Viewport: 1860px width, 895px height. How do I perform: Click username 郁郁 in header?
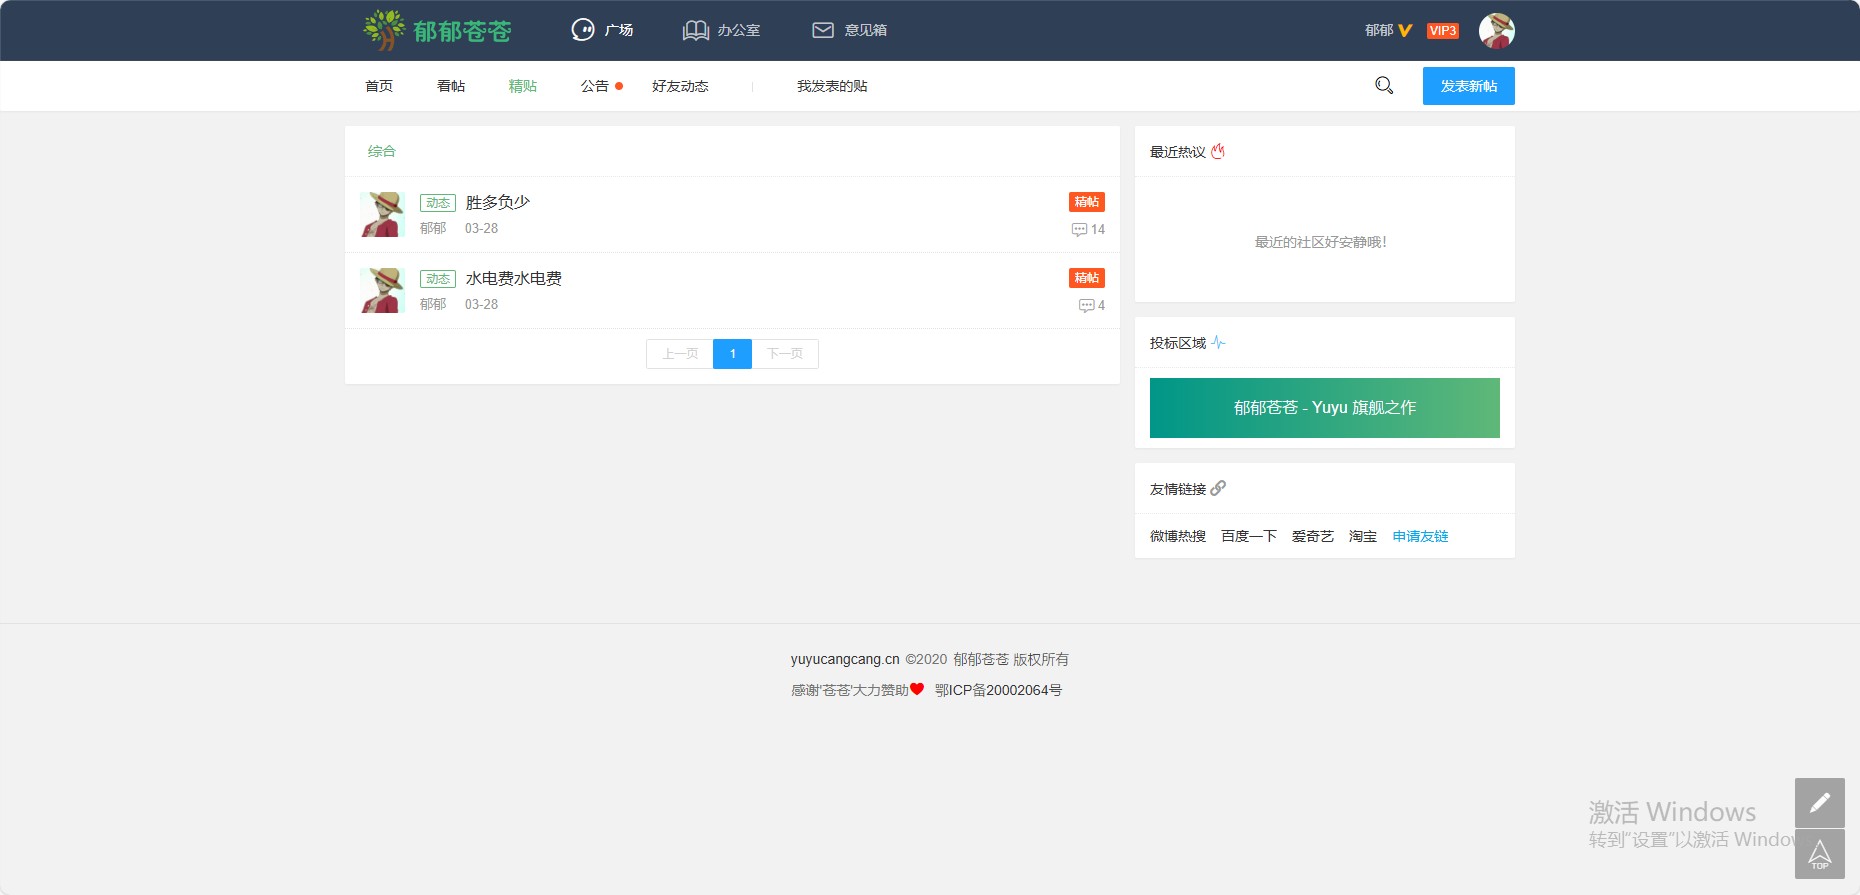pos(1379,30)
